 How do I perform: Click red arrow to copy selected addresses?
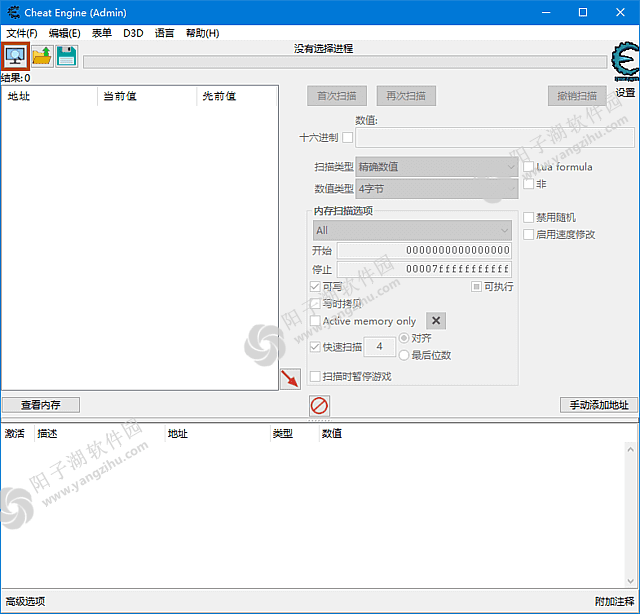(290, 379)
